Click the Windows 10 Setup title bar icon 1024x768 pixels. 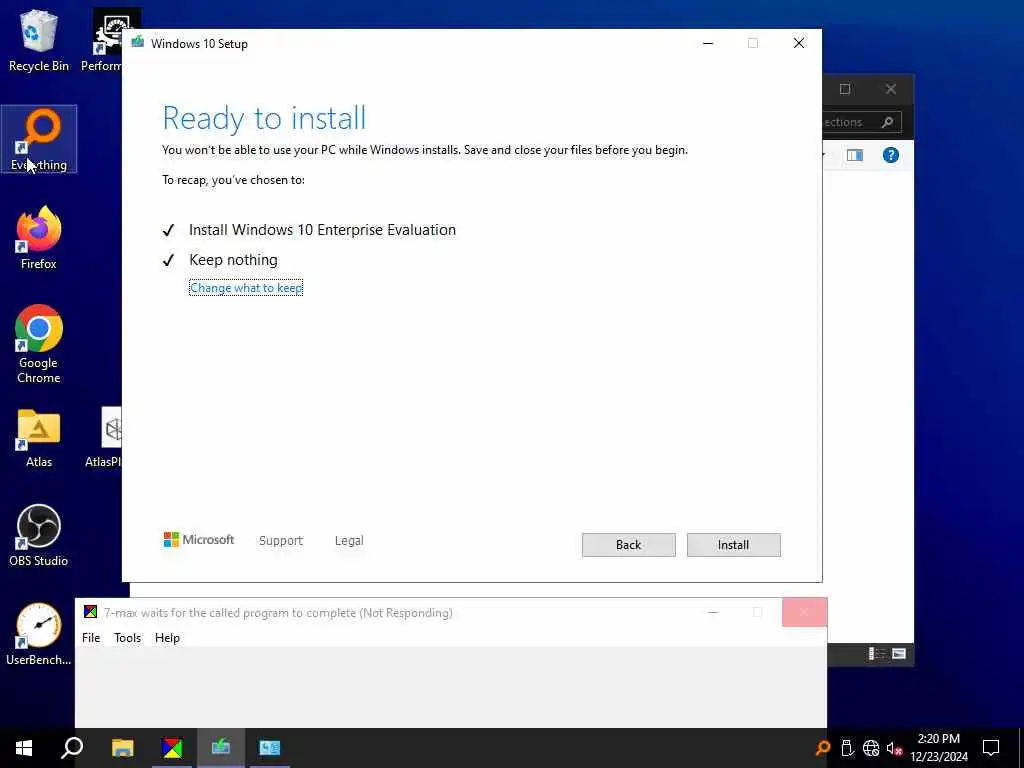137,42
